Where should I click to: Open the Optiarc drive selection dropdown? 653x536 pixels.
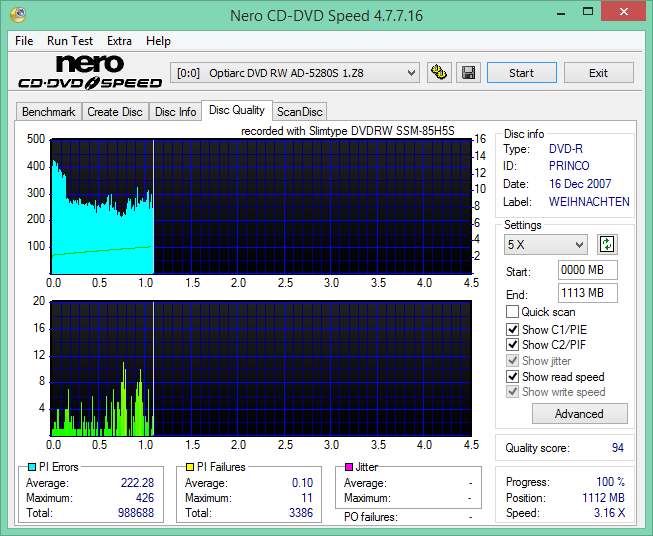294,73
